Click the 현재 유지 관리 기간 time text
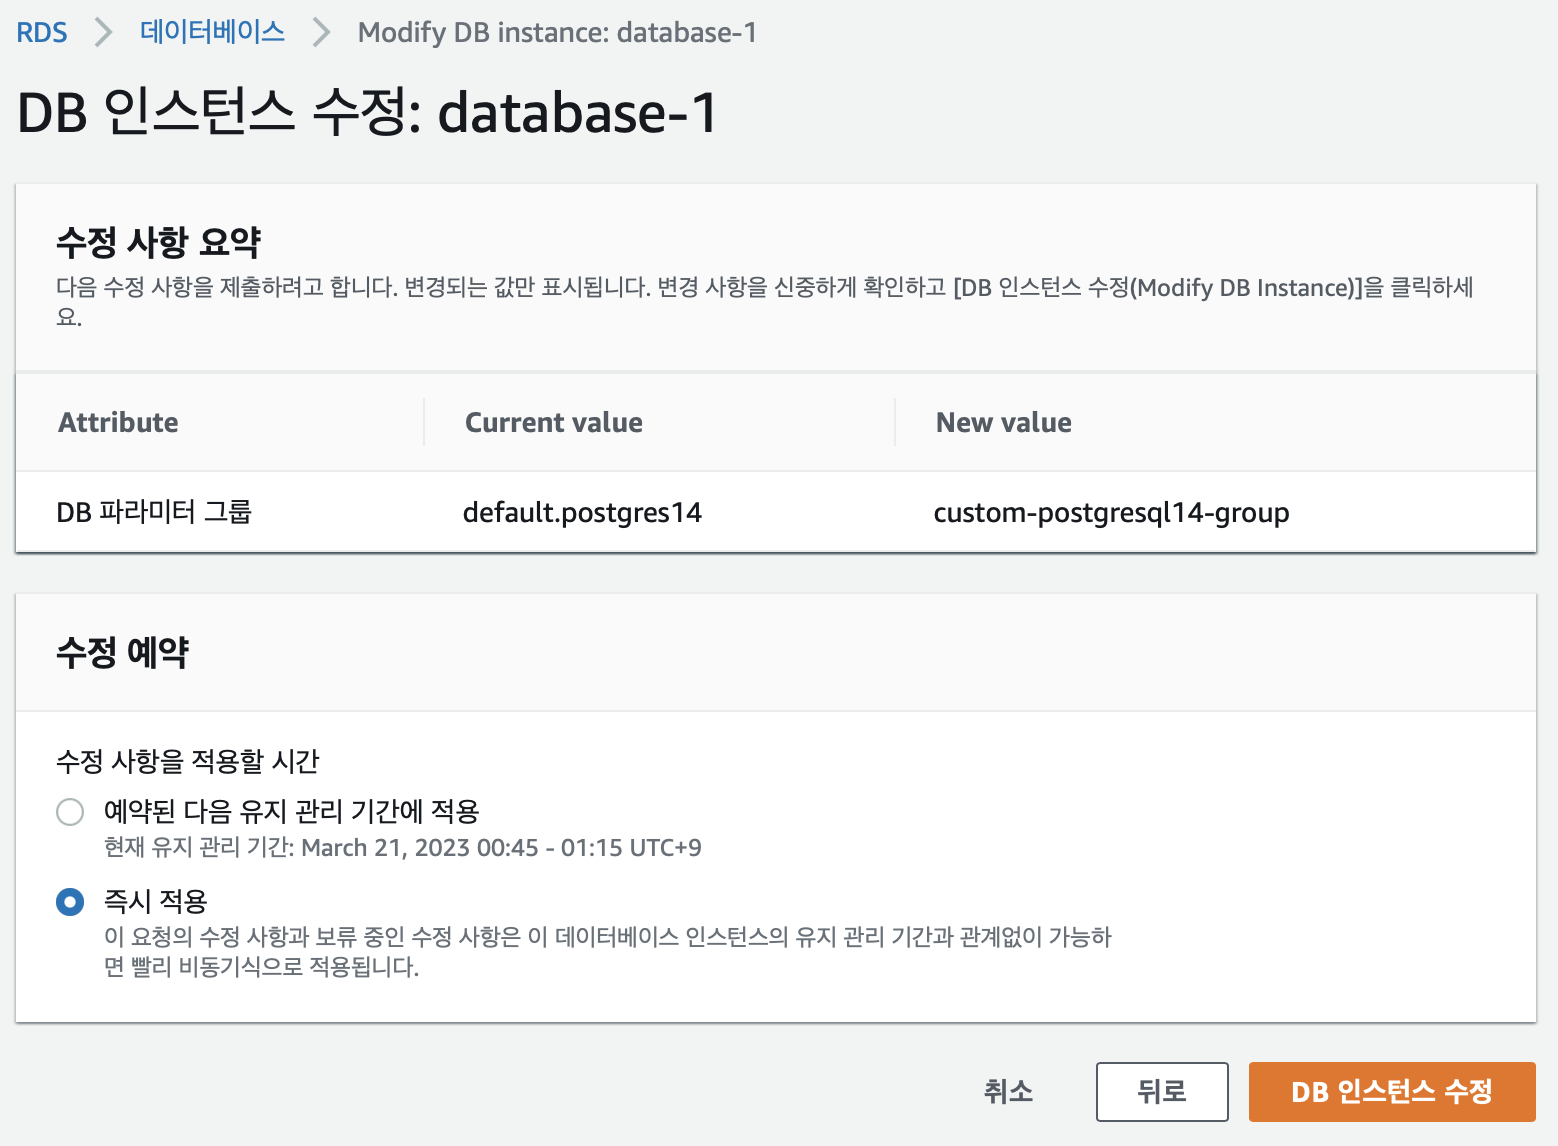The width and height of the screenshot is (1558, 1146). [403, 847]
